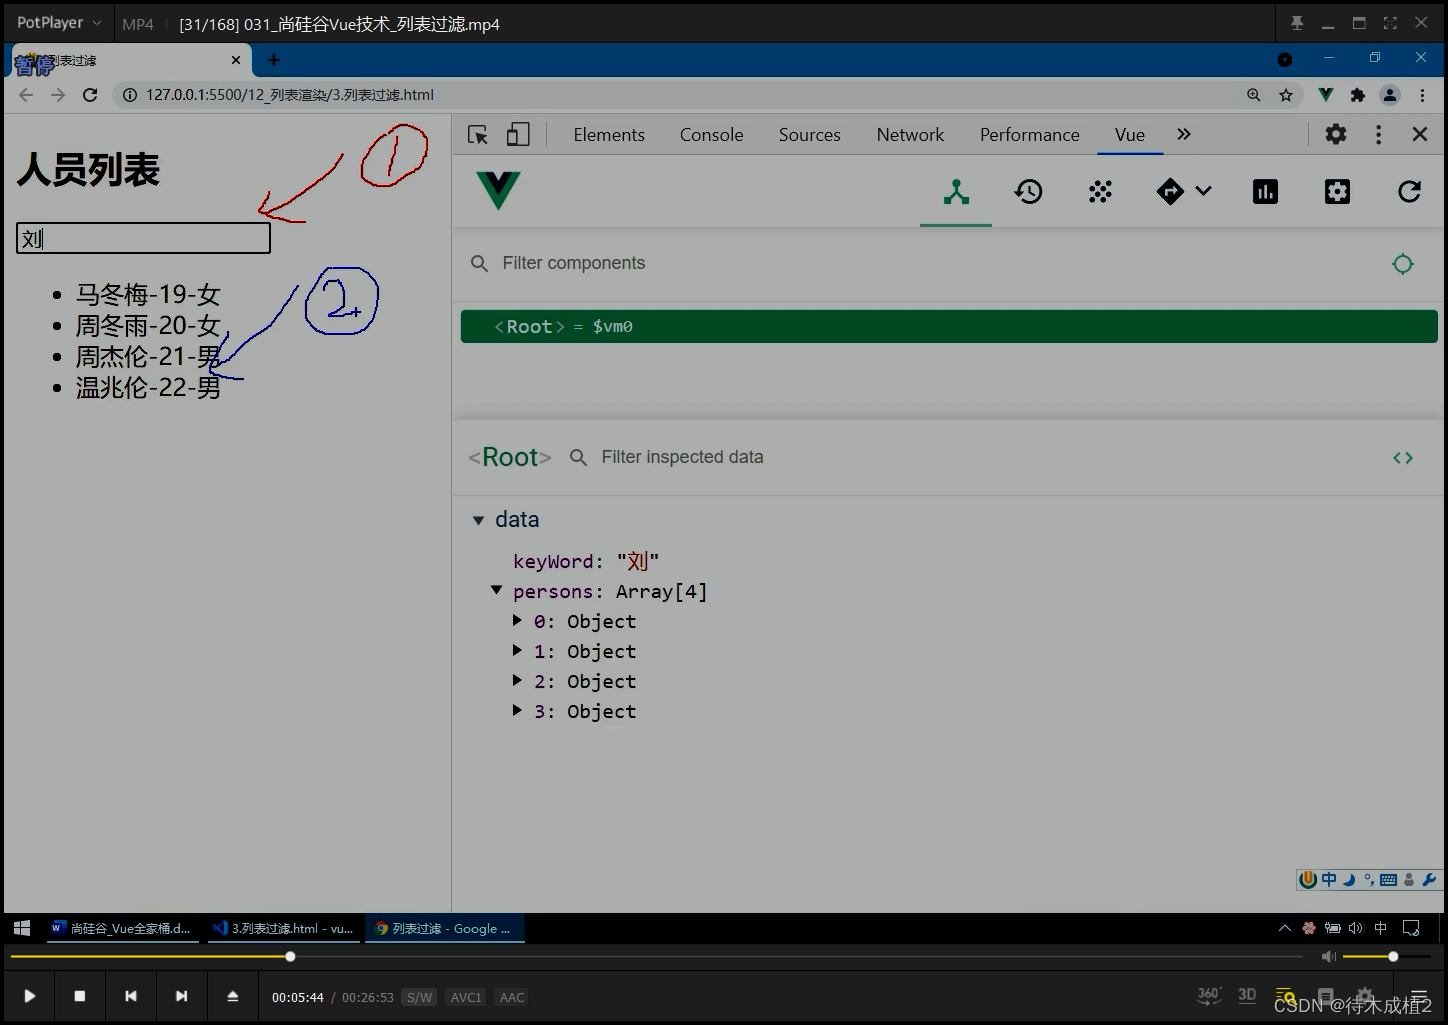
Task: Skip to next file in PotPlayer
Action: pos(181,996)
